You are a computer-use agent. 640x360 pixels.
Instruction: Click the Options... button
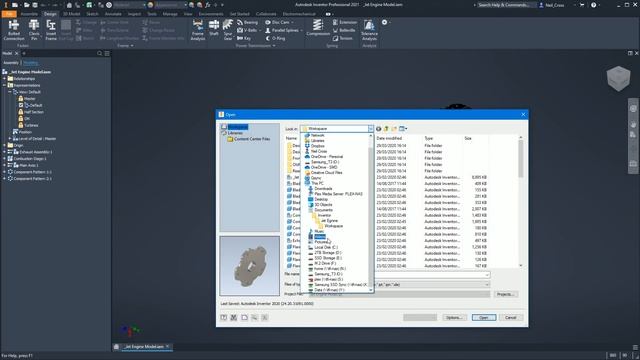[x=454, y=318]
